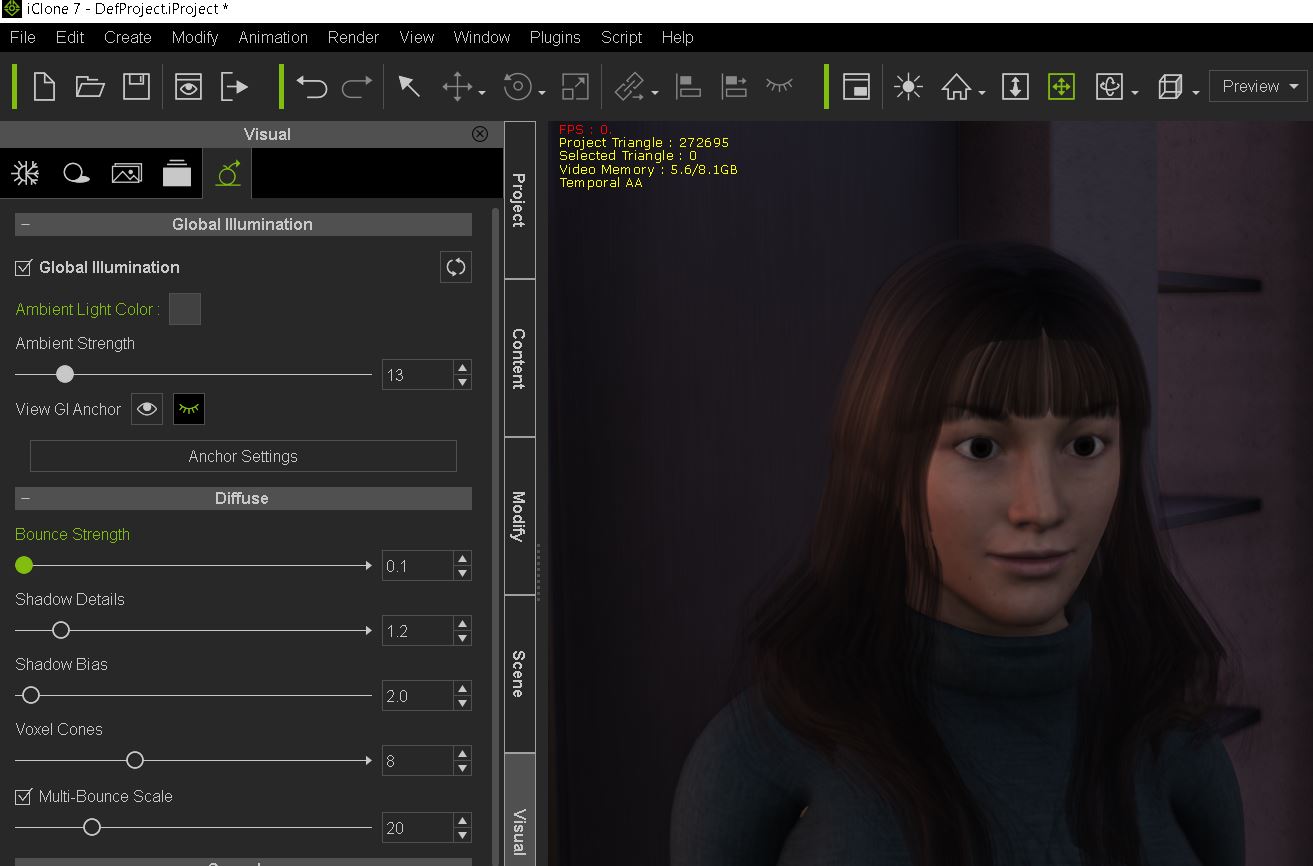Open cube view dropdown arrow
Viewport: 1313px width, 866px height.
click(1196, 93)
